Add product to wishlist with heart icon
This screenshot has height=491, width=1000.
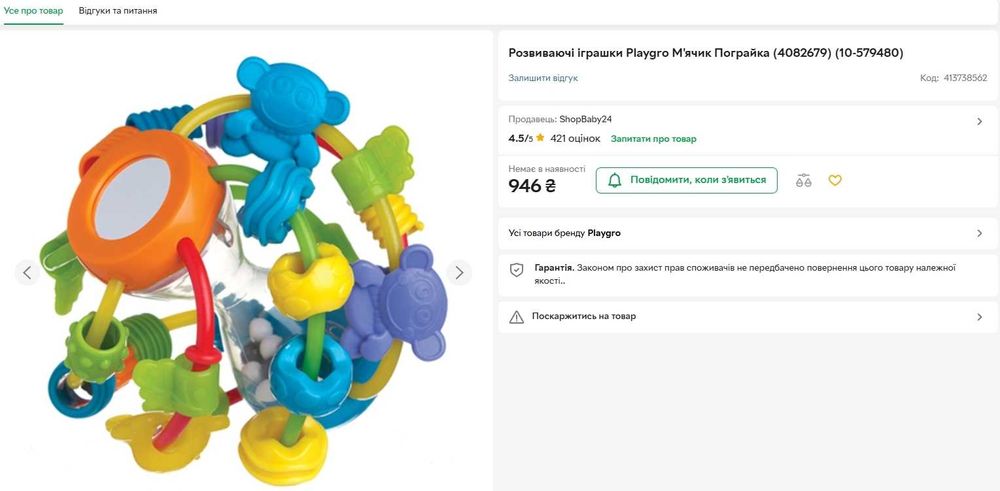point(835,181)
